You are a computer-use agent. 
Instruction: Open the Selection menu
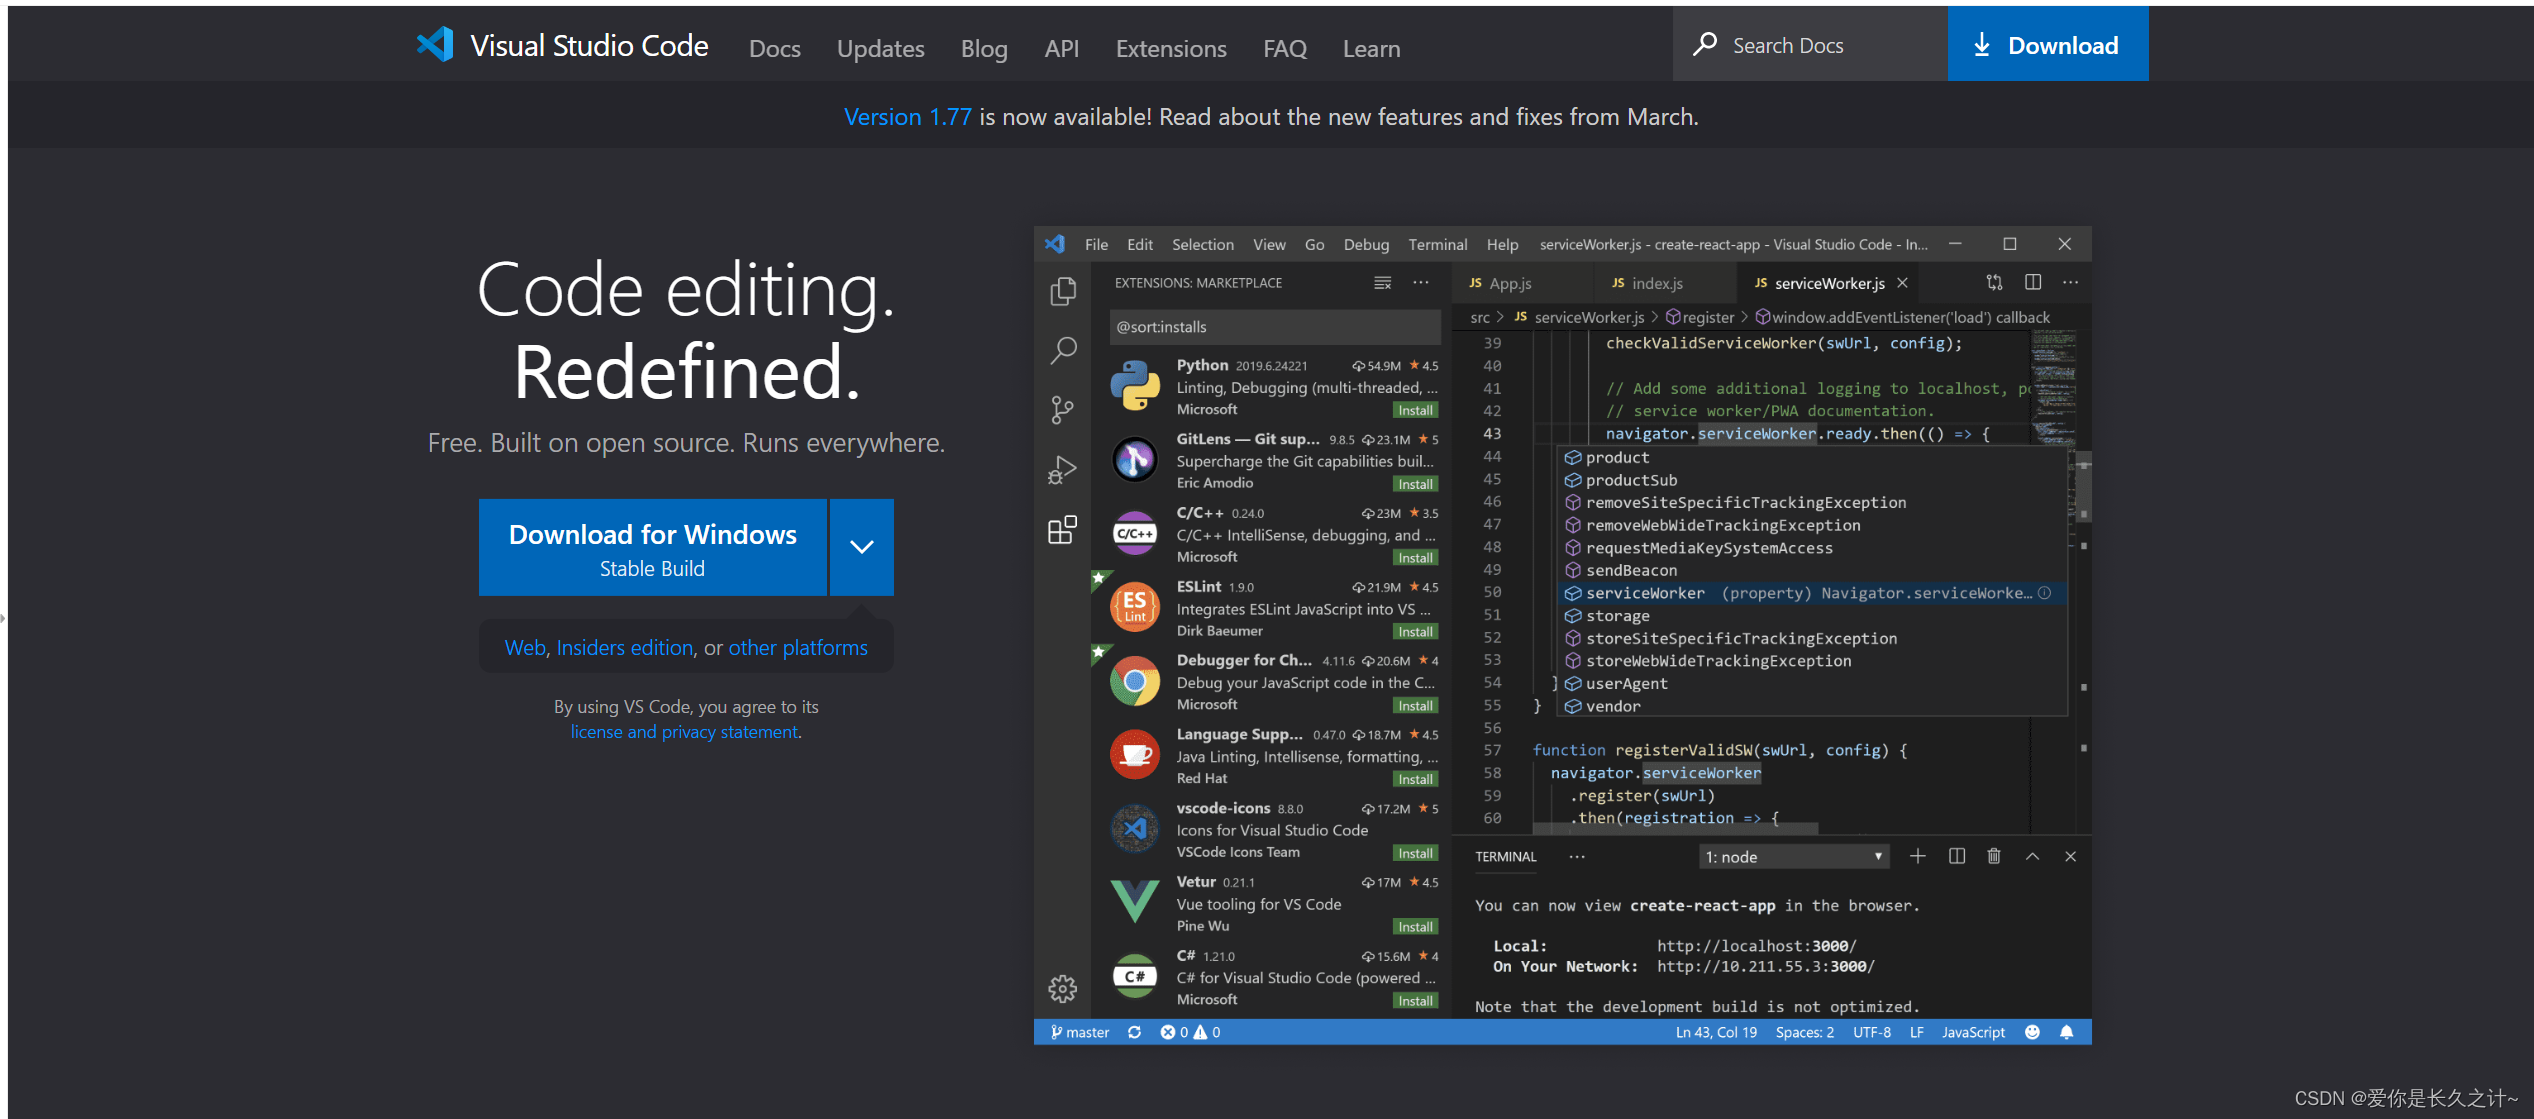1203,244
